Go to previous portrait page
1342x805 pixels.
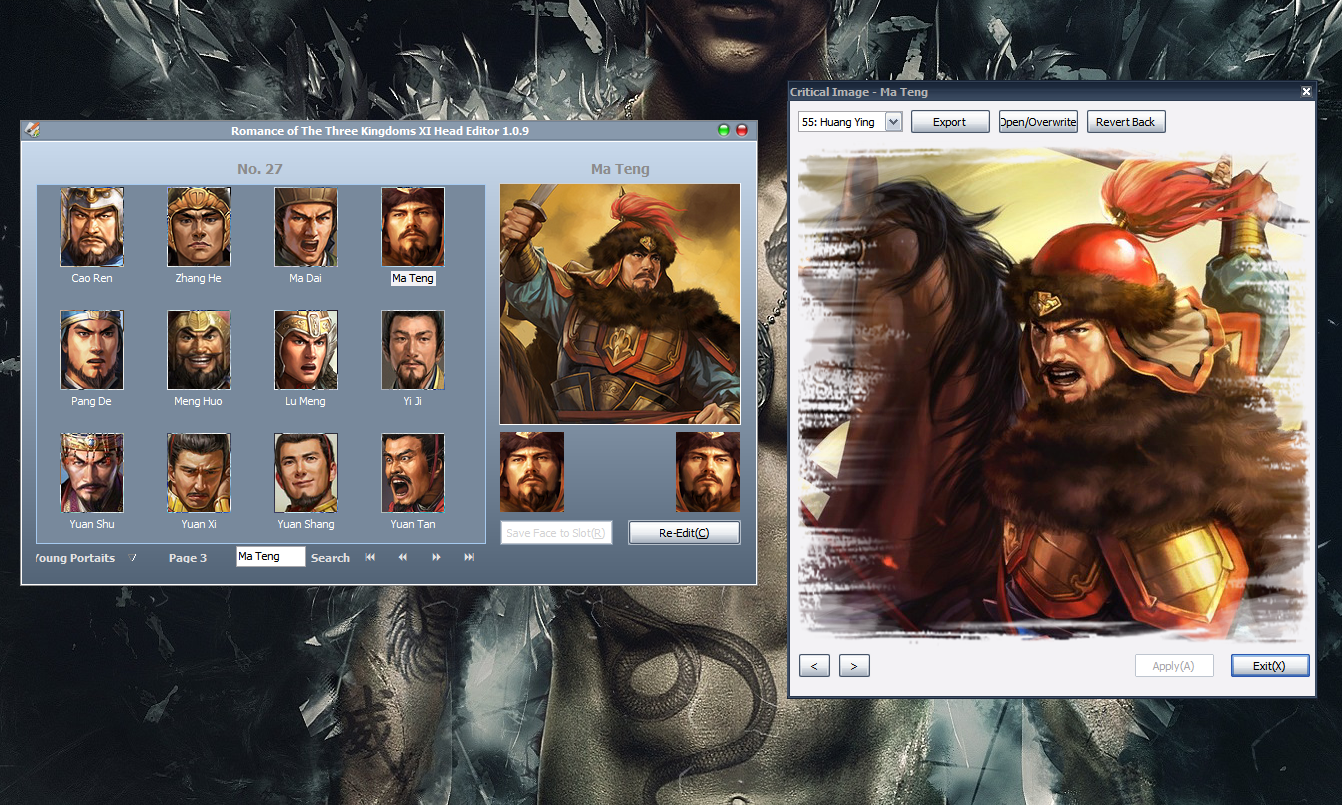403,557
